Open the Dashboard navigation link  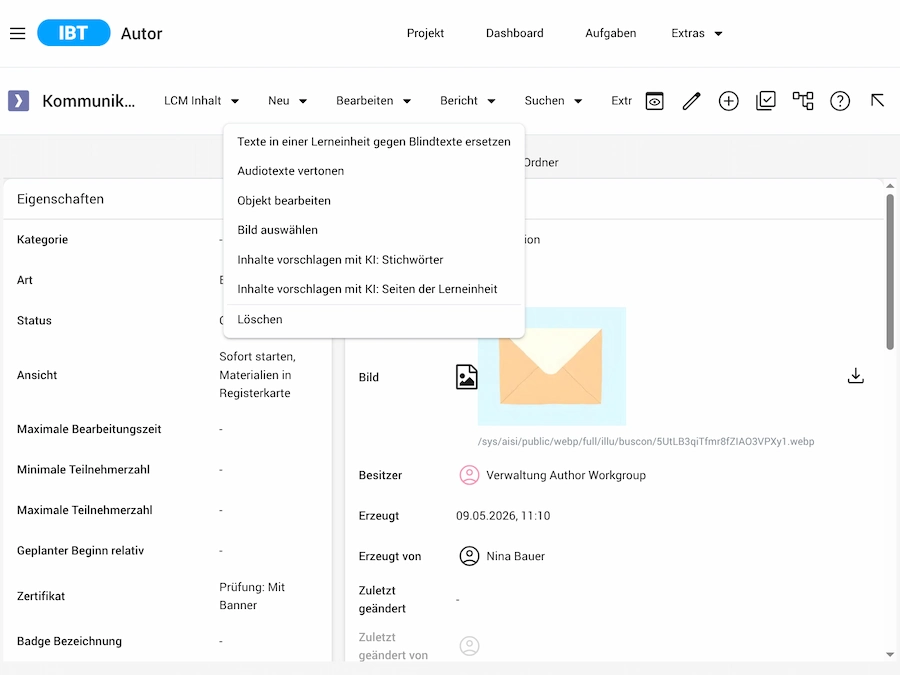(x=515, y=33)
